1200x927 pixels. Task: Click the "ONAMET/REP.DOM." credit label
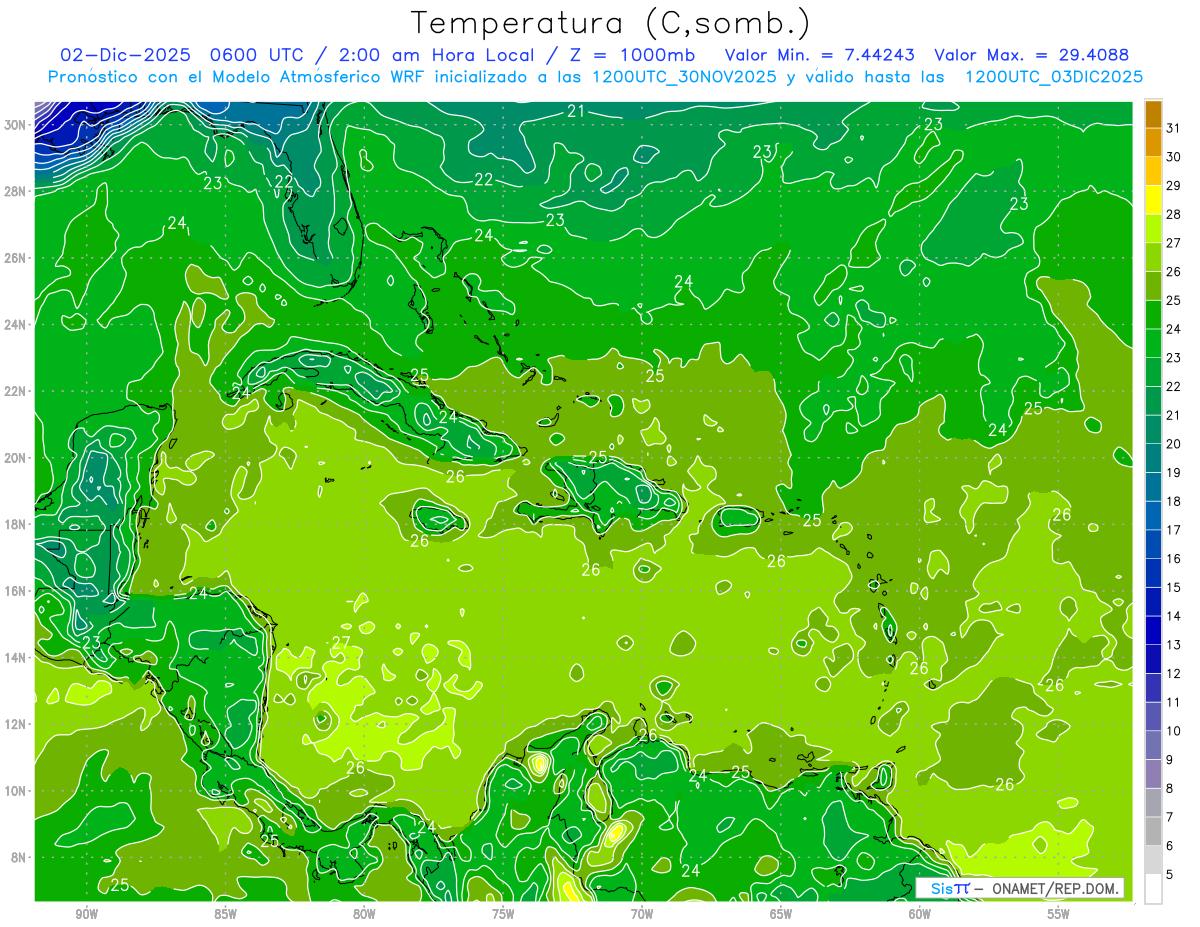point(1056,888)
